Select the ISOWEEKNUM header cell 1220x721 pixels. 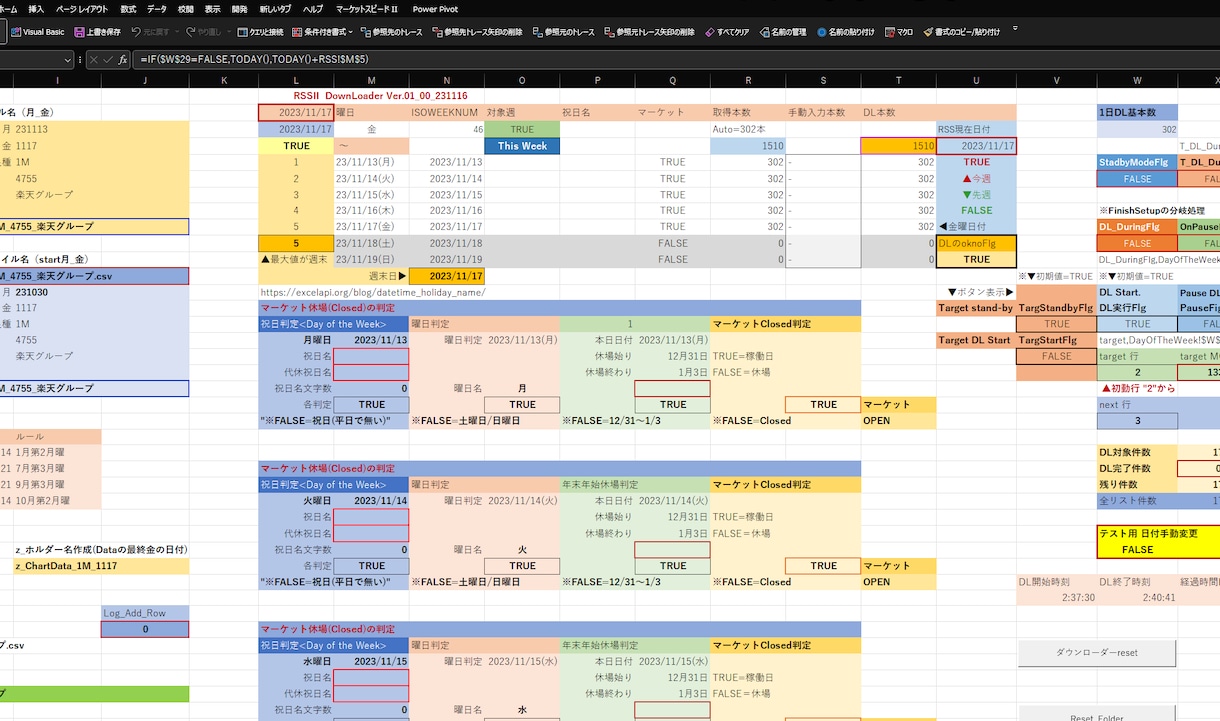tap(447, 113)
